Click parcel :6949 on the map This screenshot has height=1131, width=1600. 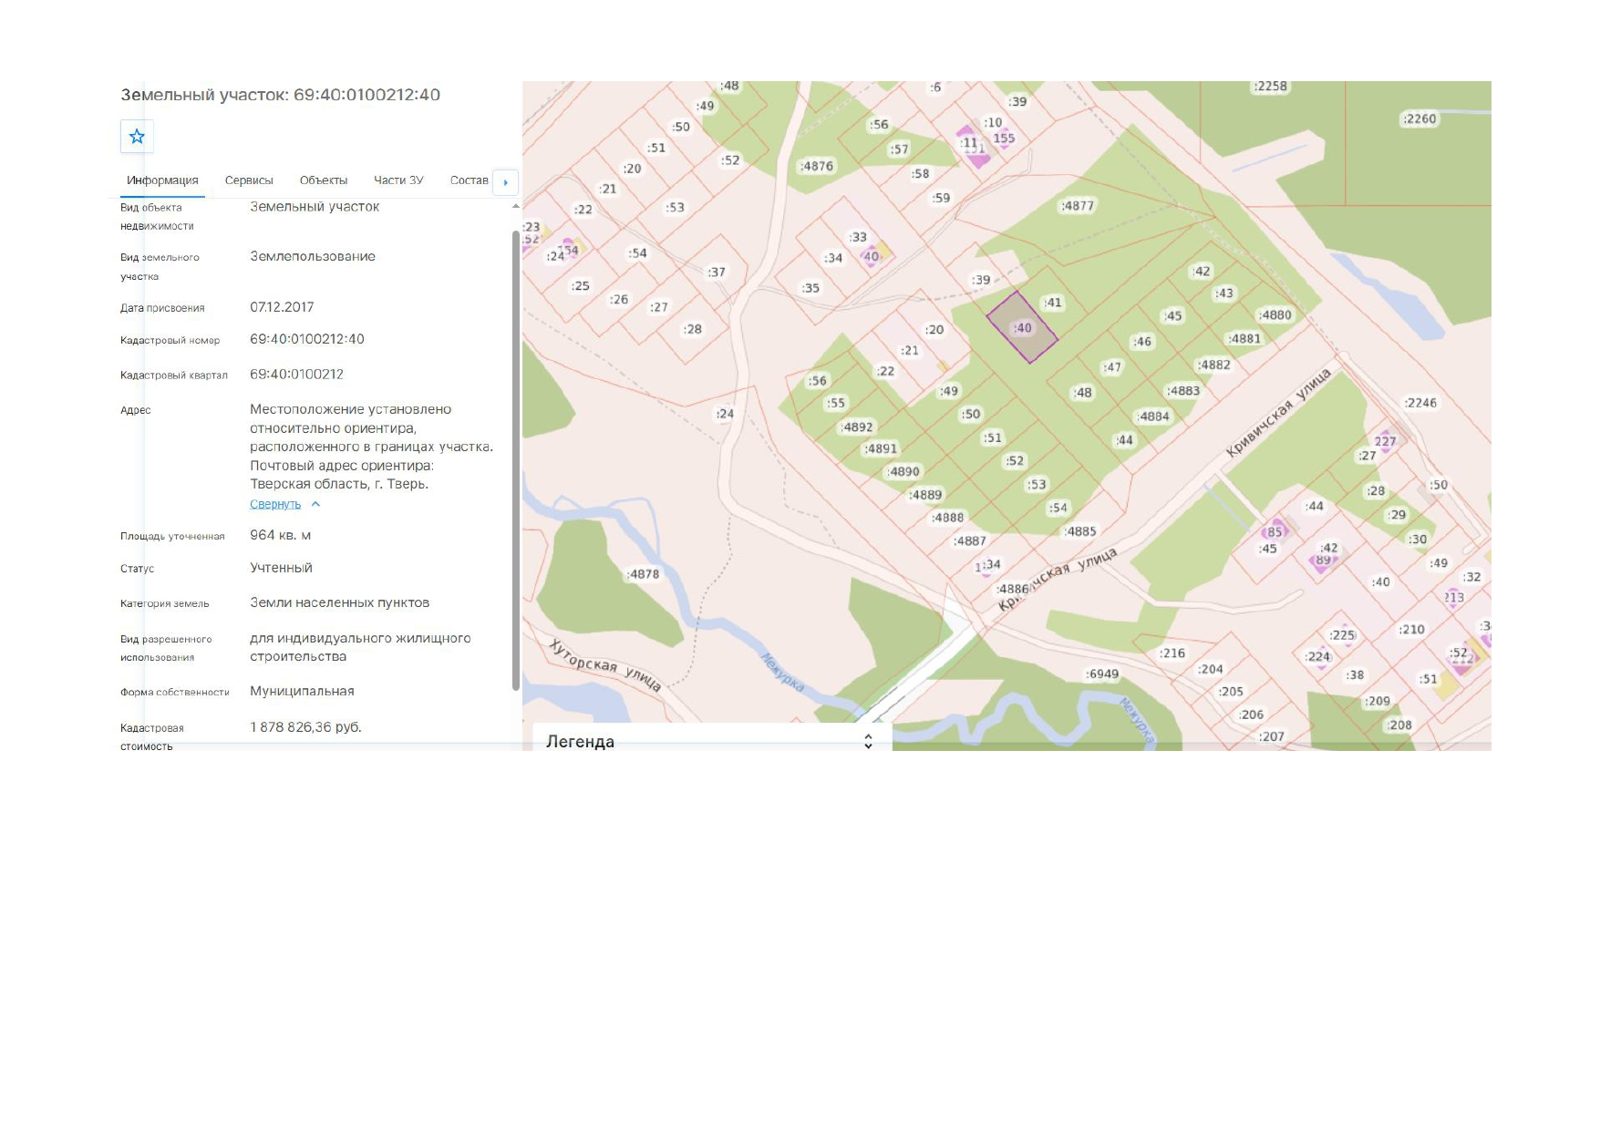pyautogui.click(x=1102, y=674)
